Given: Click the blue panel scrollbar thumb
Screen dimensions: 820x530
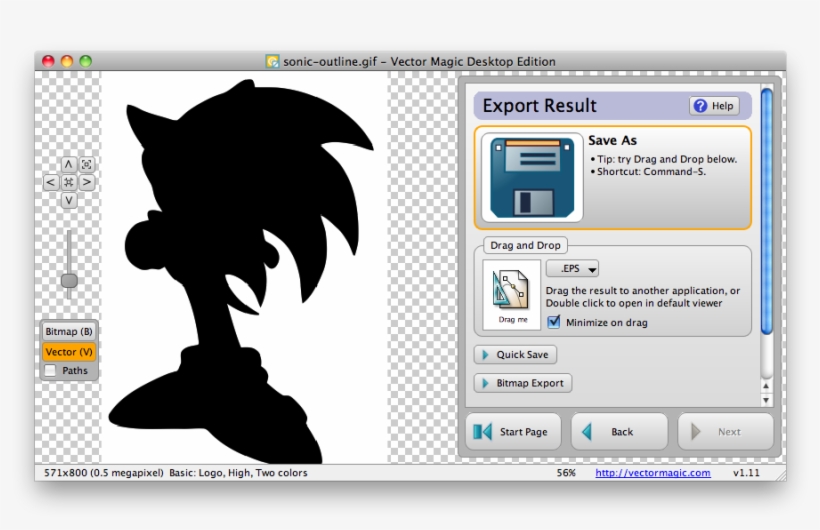Looking at the screenshot, I should tap(767, 211).
